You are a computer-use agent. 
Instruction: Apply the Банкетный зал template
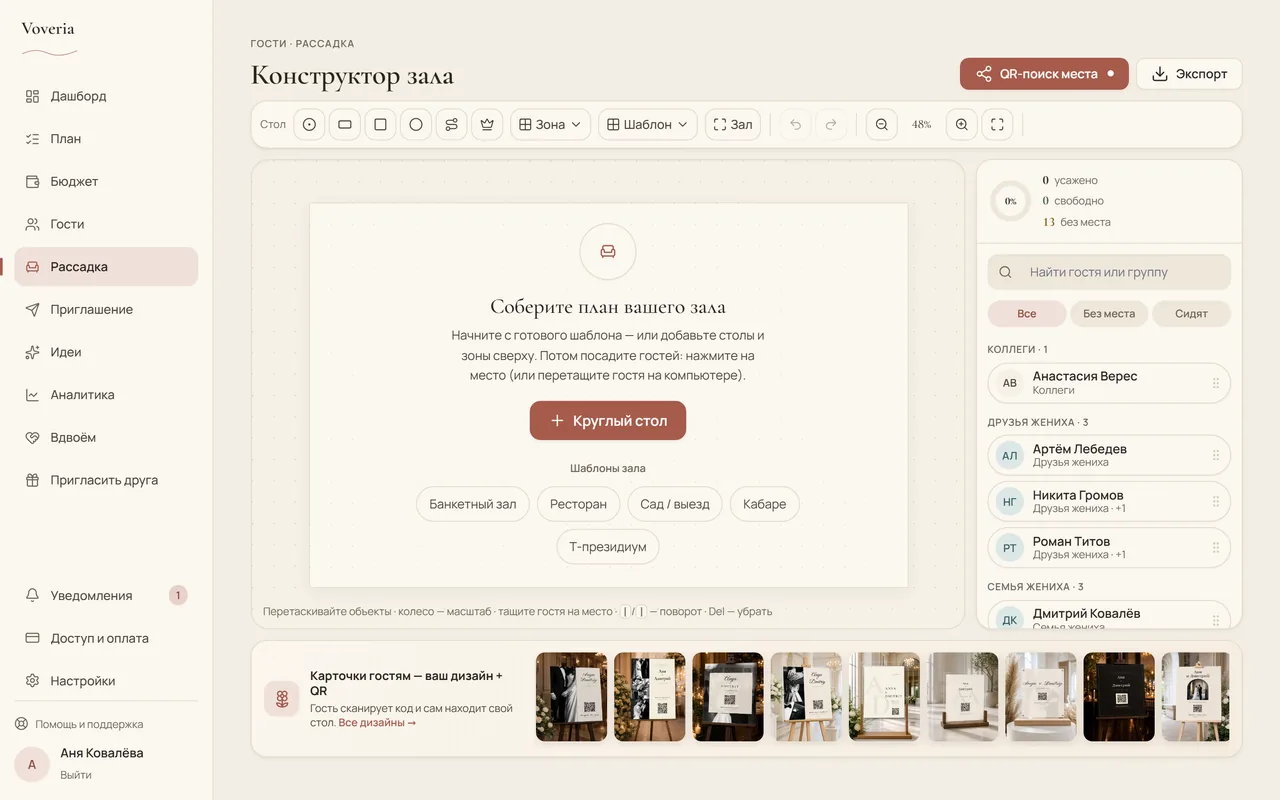point(473,504)
